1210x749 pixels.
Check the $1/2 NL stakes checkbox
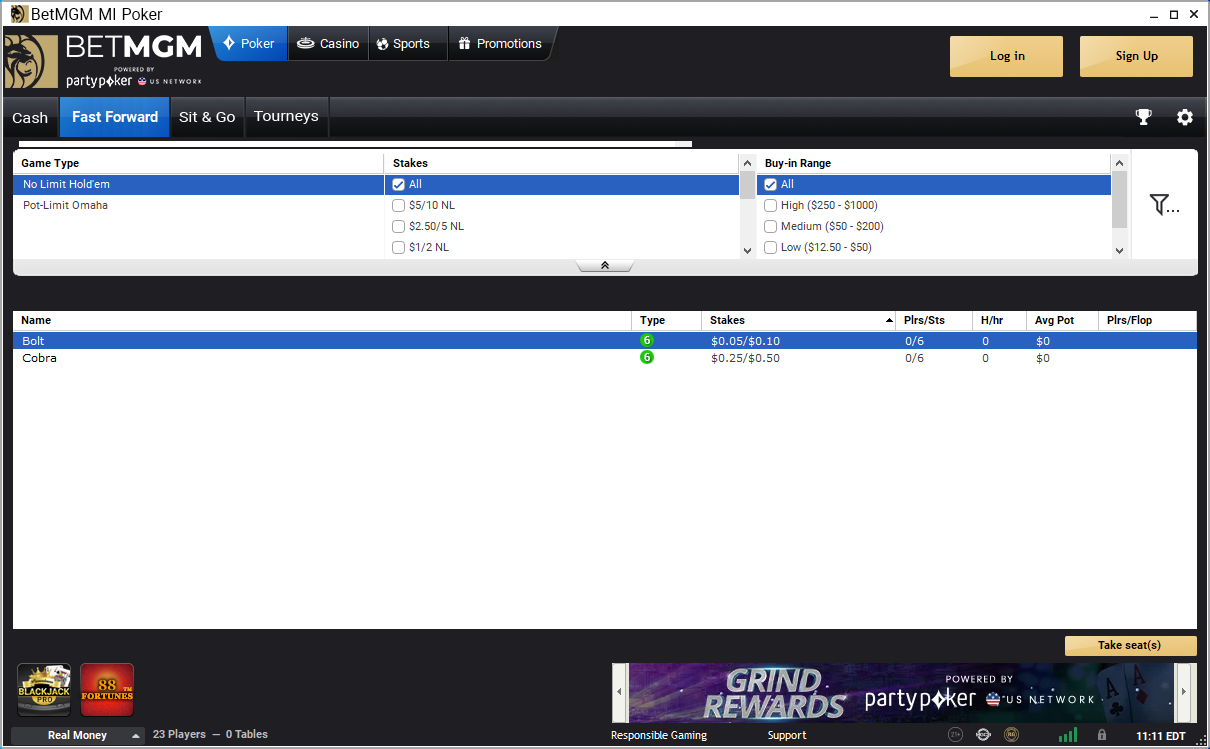point(399,247)
